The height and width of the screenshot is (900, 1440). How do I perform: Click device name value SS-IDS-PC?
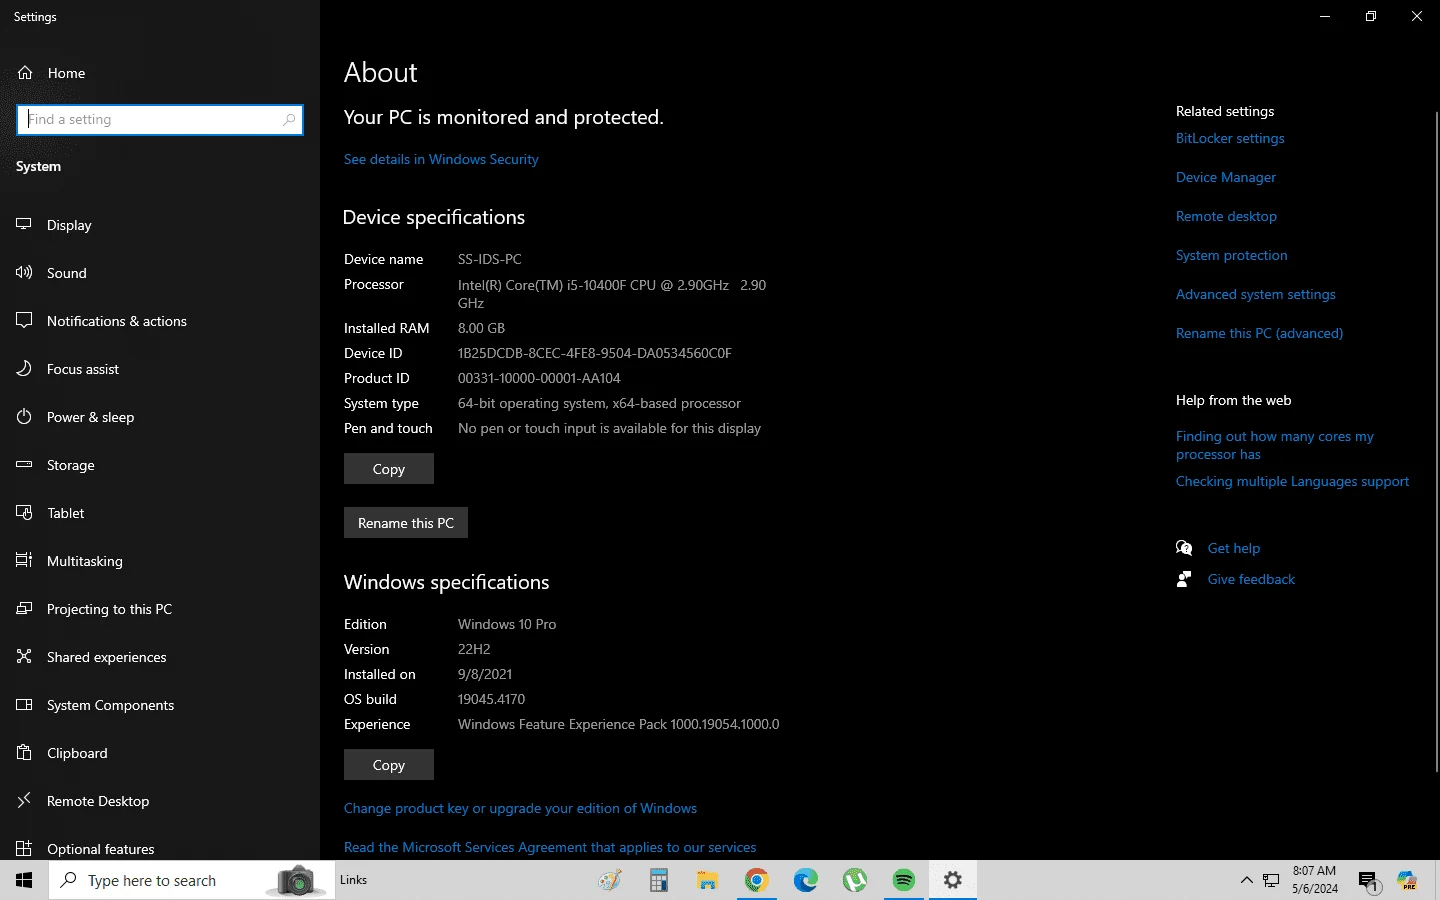(x=490, y=259)
